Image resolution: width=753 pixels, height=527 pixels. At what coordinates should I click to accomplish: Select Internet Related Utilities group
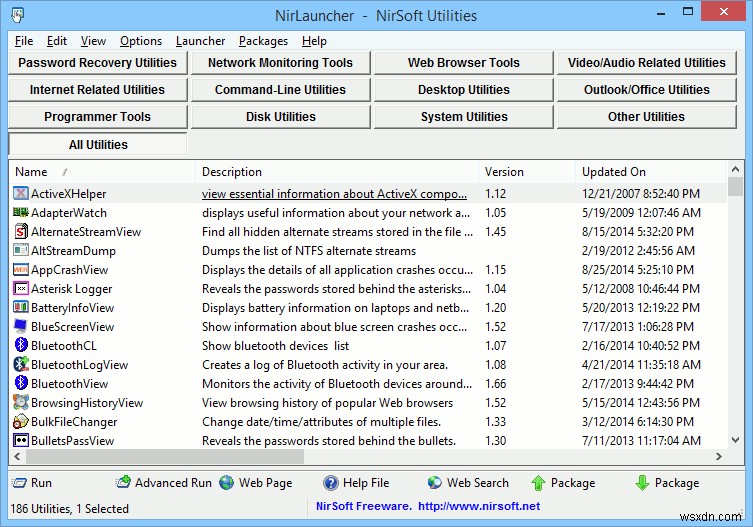(x=97, y=90)
